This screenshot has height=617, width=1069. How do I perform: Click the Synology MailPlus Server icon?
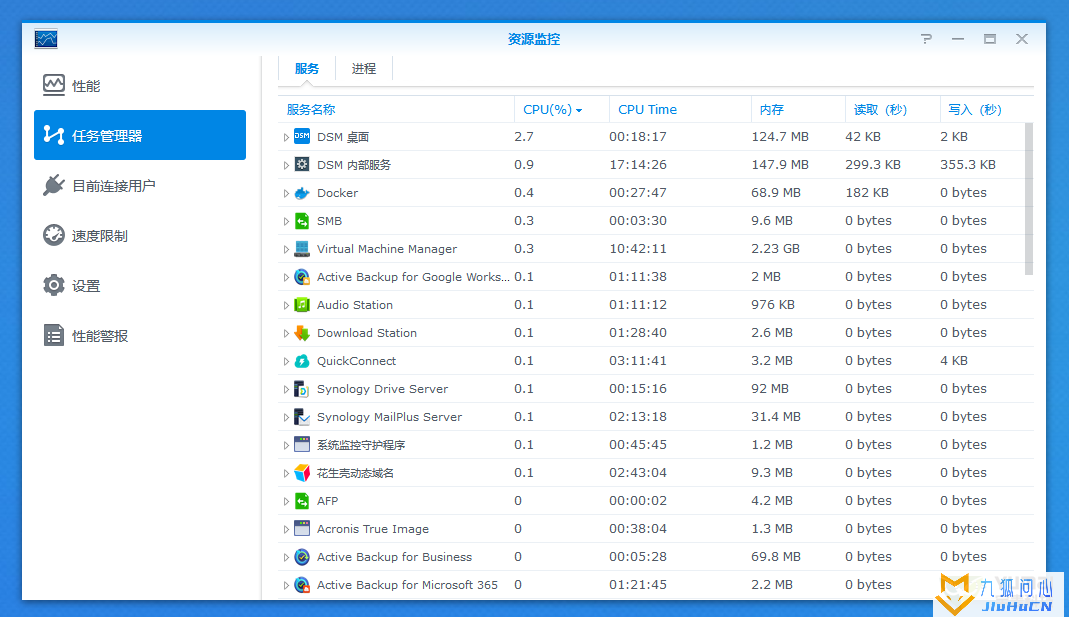click(302, 417)
